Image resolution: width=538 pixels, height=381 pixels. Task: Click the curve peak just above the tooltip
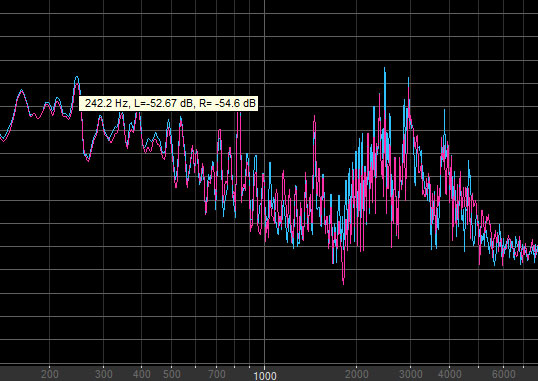[x=77, y=78]
